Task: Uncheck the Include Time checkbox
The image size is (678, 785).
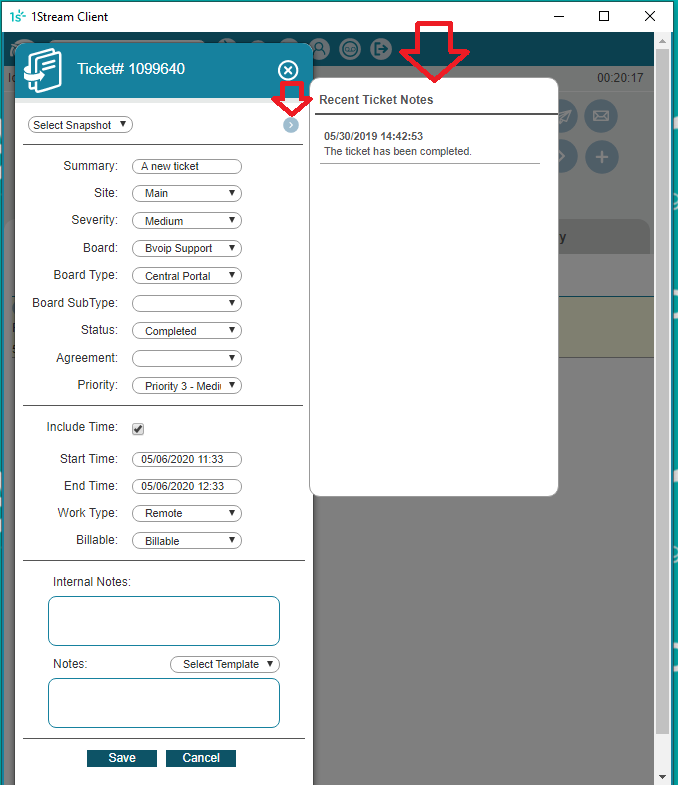Action: click(x=138, y=429)
